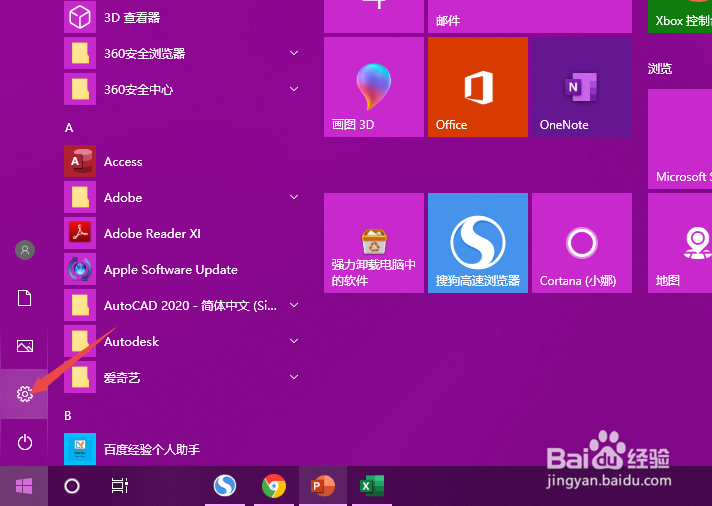
Task: Open the Documents icon in sidebar
Action: (x=25, y=298)
